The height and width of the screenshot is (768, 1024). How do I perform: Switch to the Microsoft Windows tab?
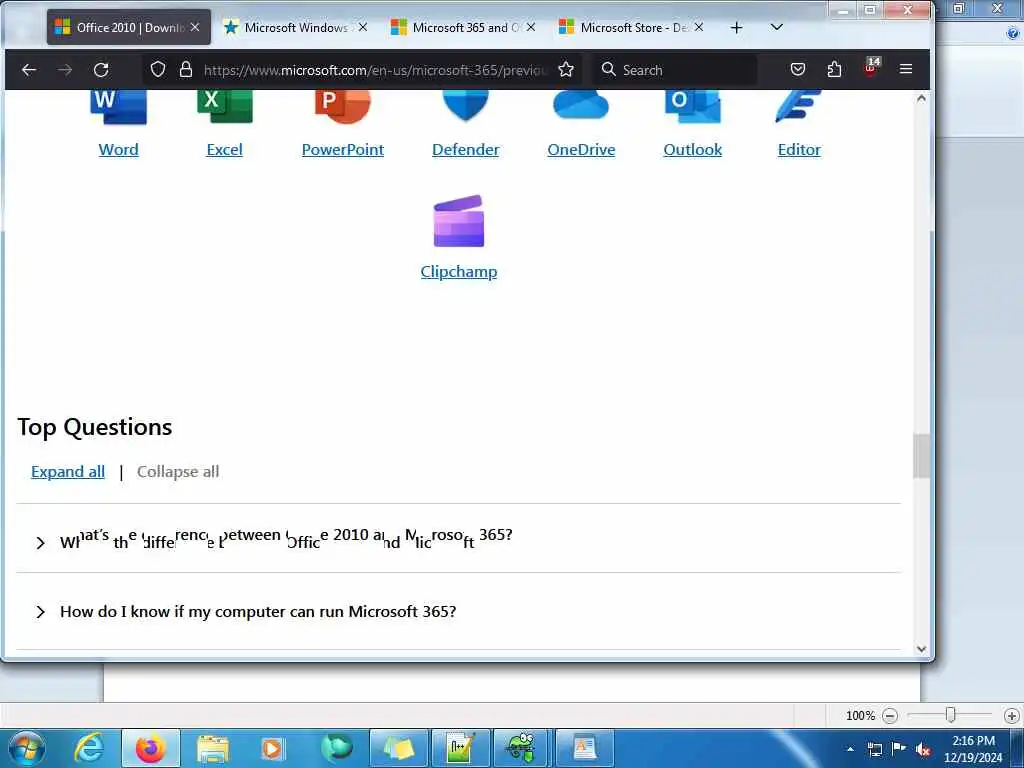[296, 27]
